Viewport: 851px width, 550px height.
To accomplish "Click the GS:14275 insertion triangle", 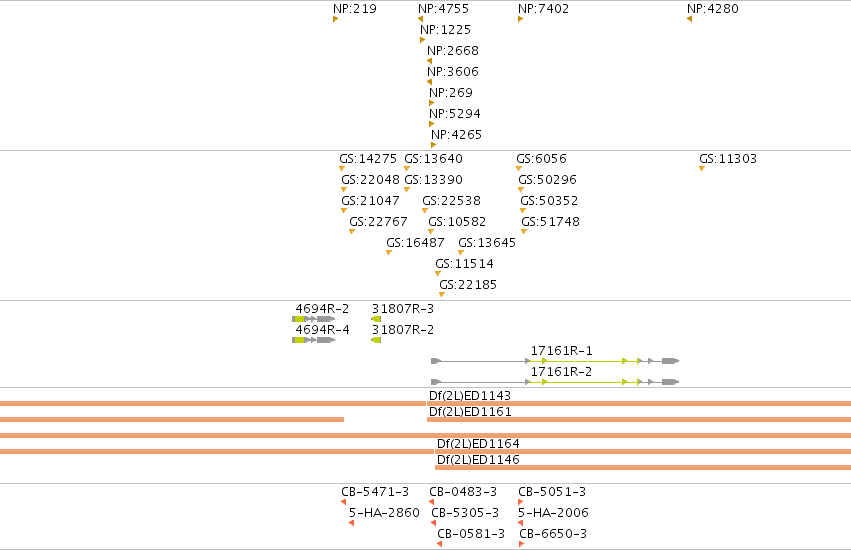I will [342, 169].
